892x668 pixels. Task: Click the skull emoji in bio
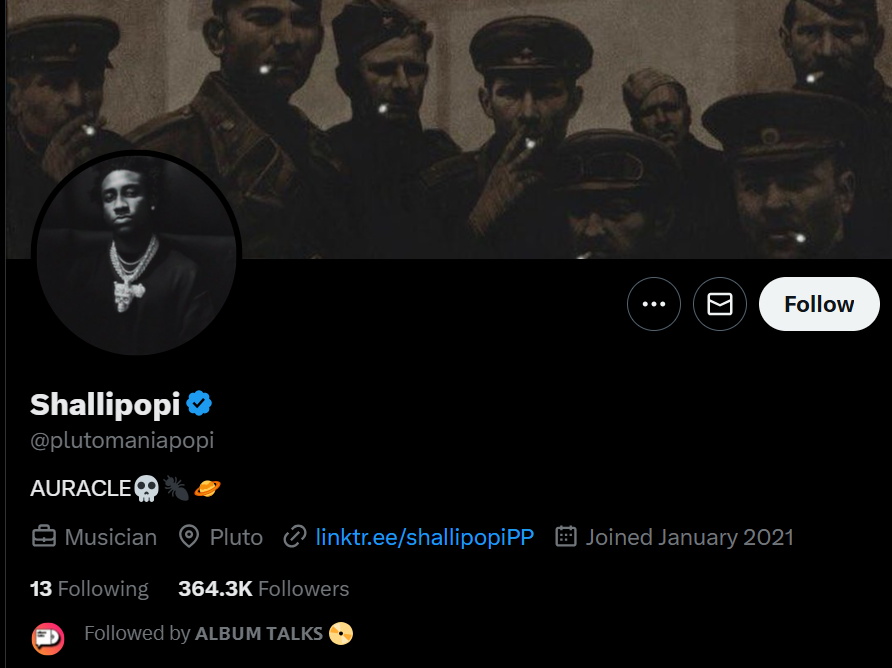tap(146, 488)
